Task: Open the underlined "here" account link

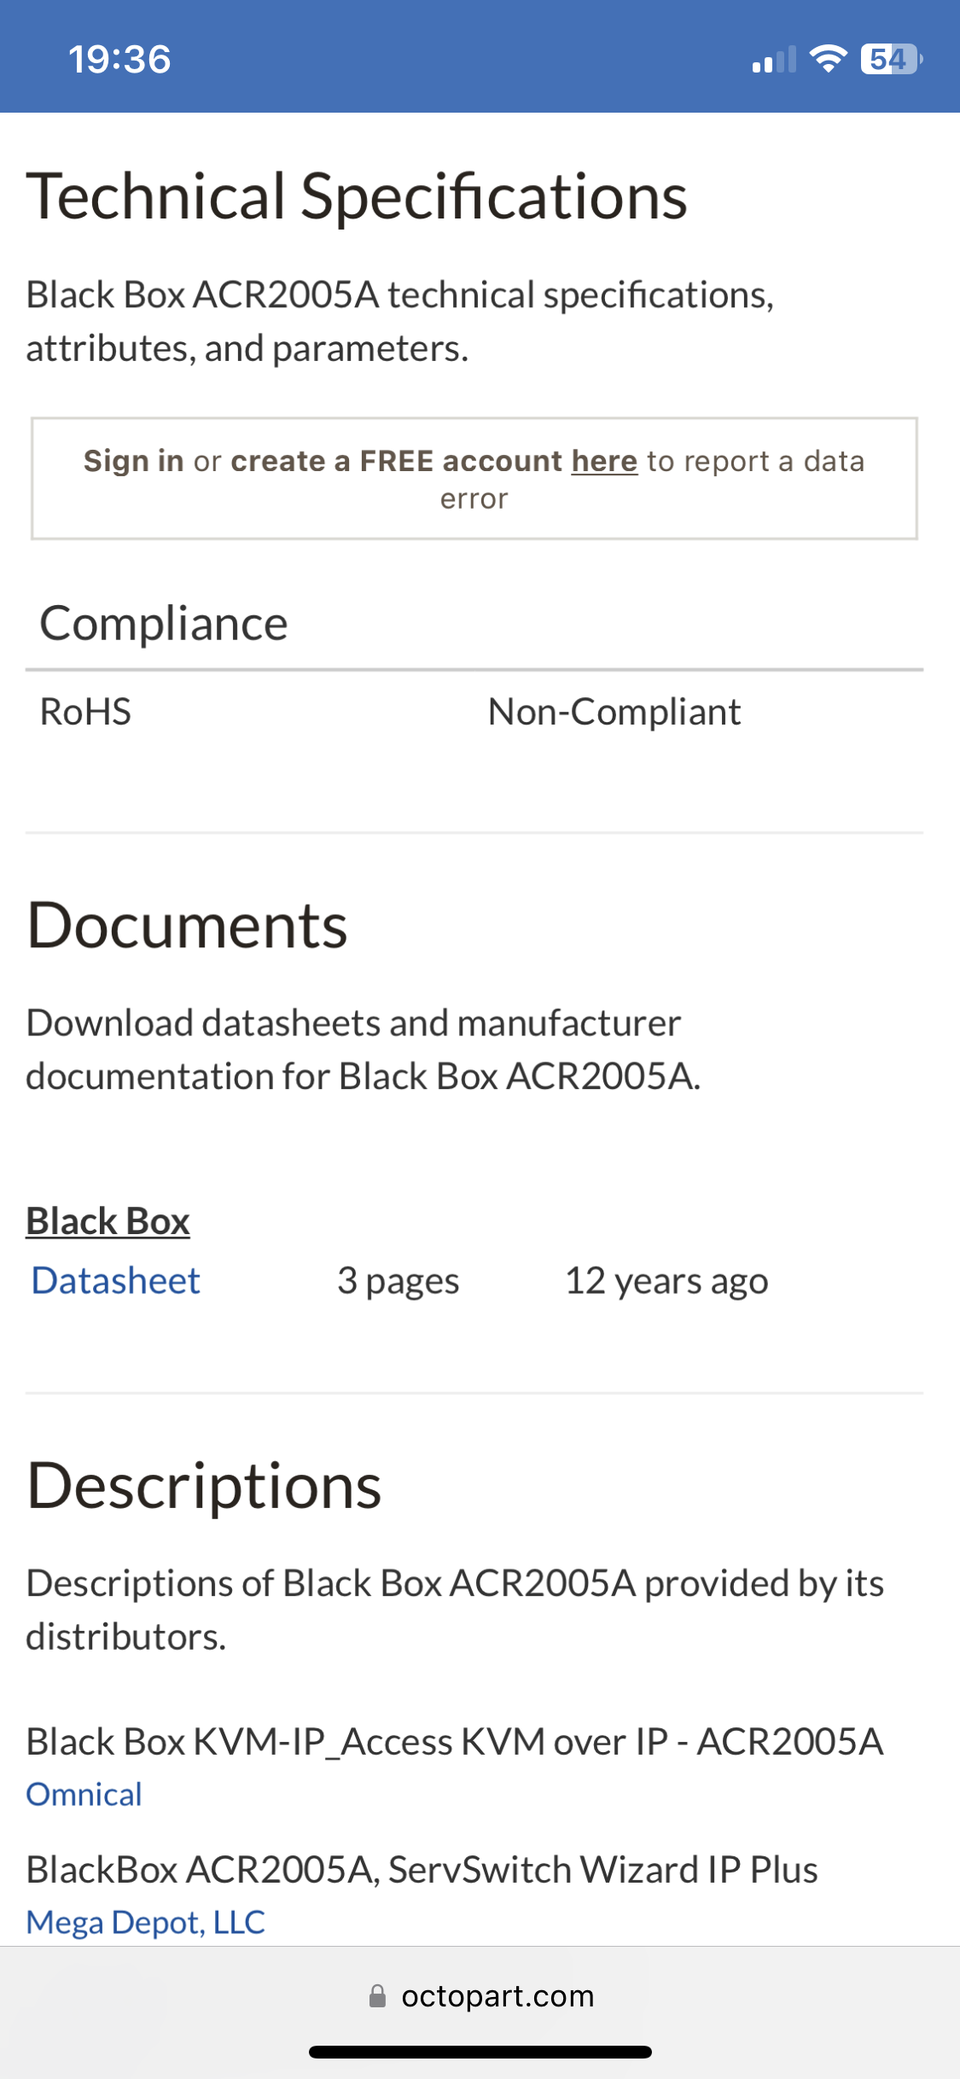Action: pos(604,461)
